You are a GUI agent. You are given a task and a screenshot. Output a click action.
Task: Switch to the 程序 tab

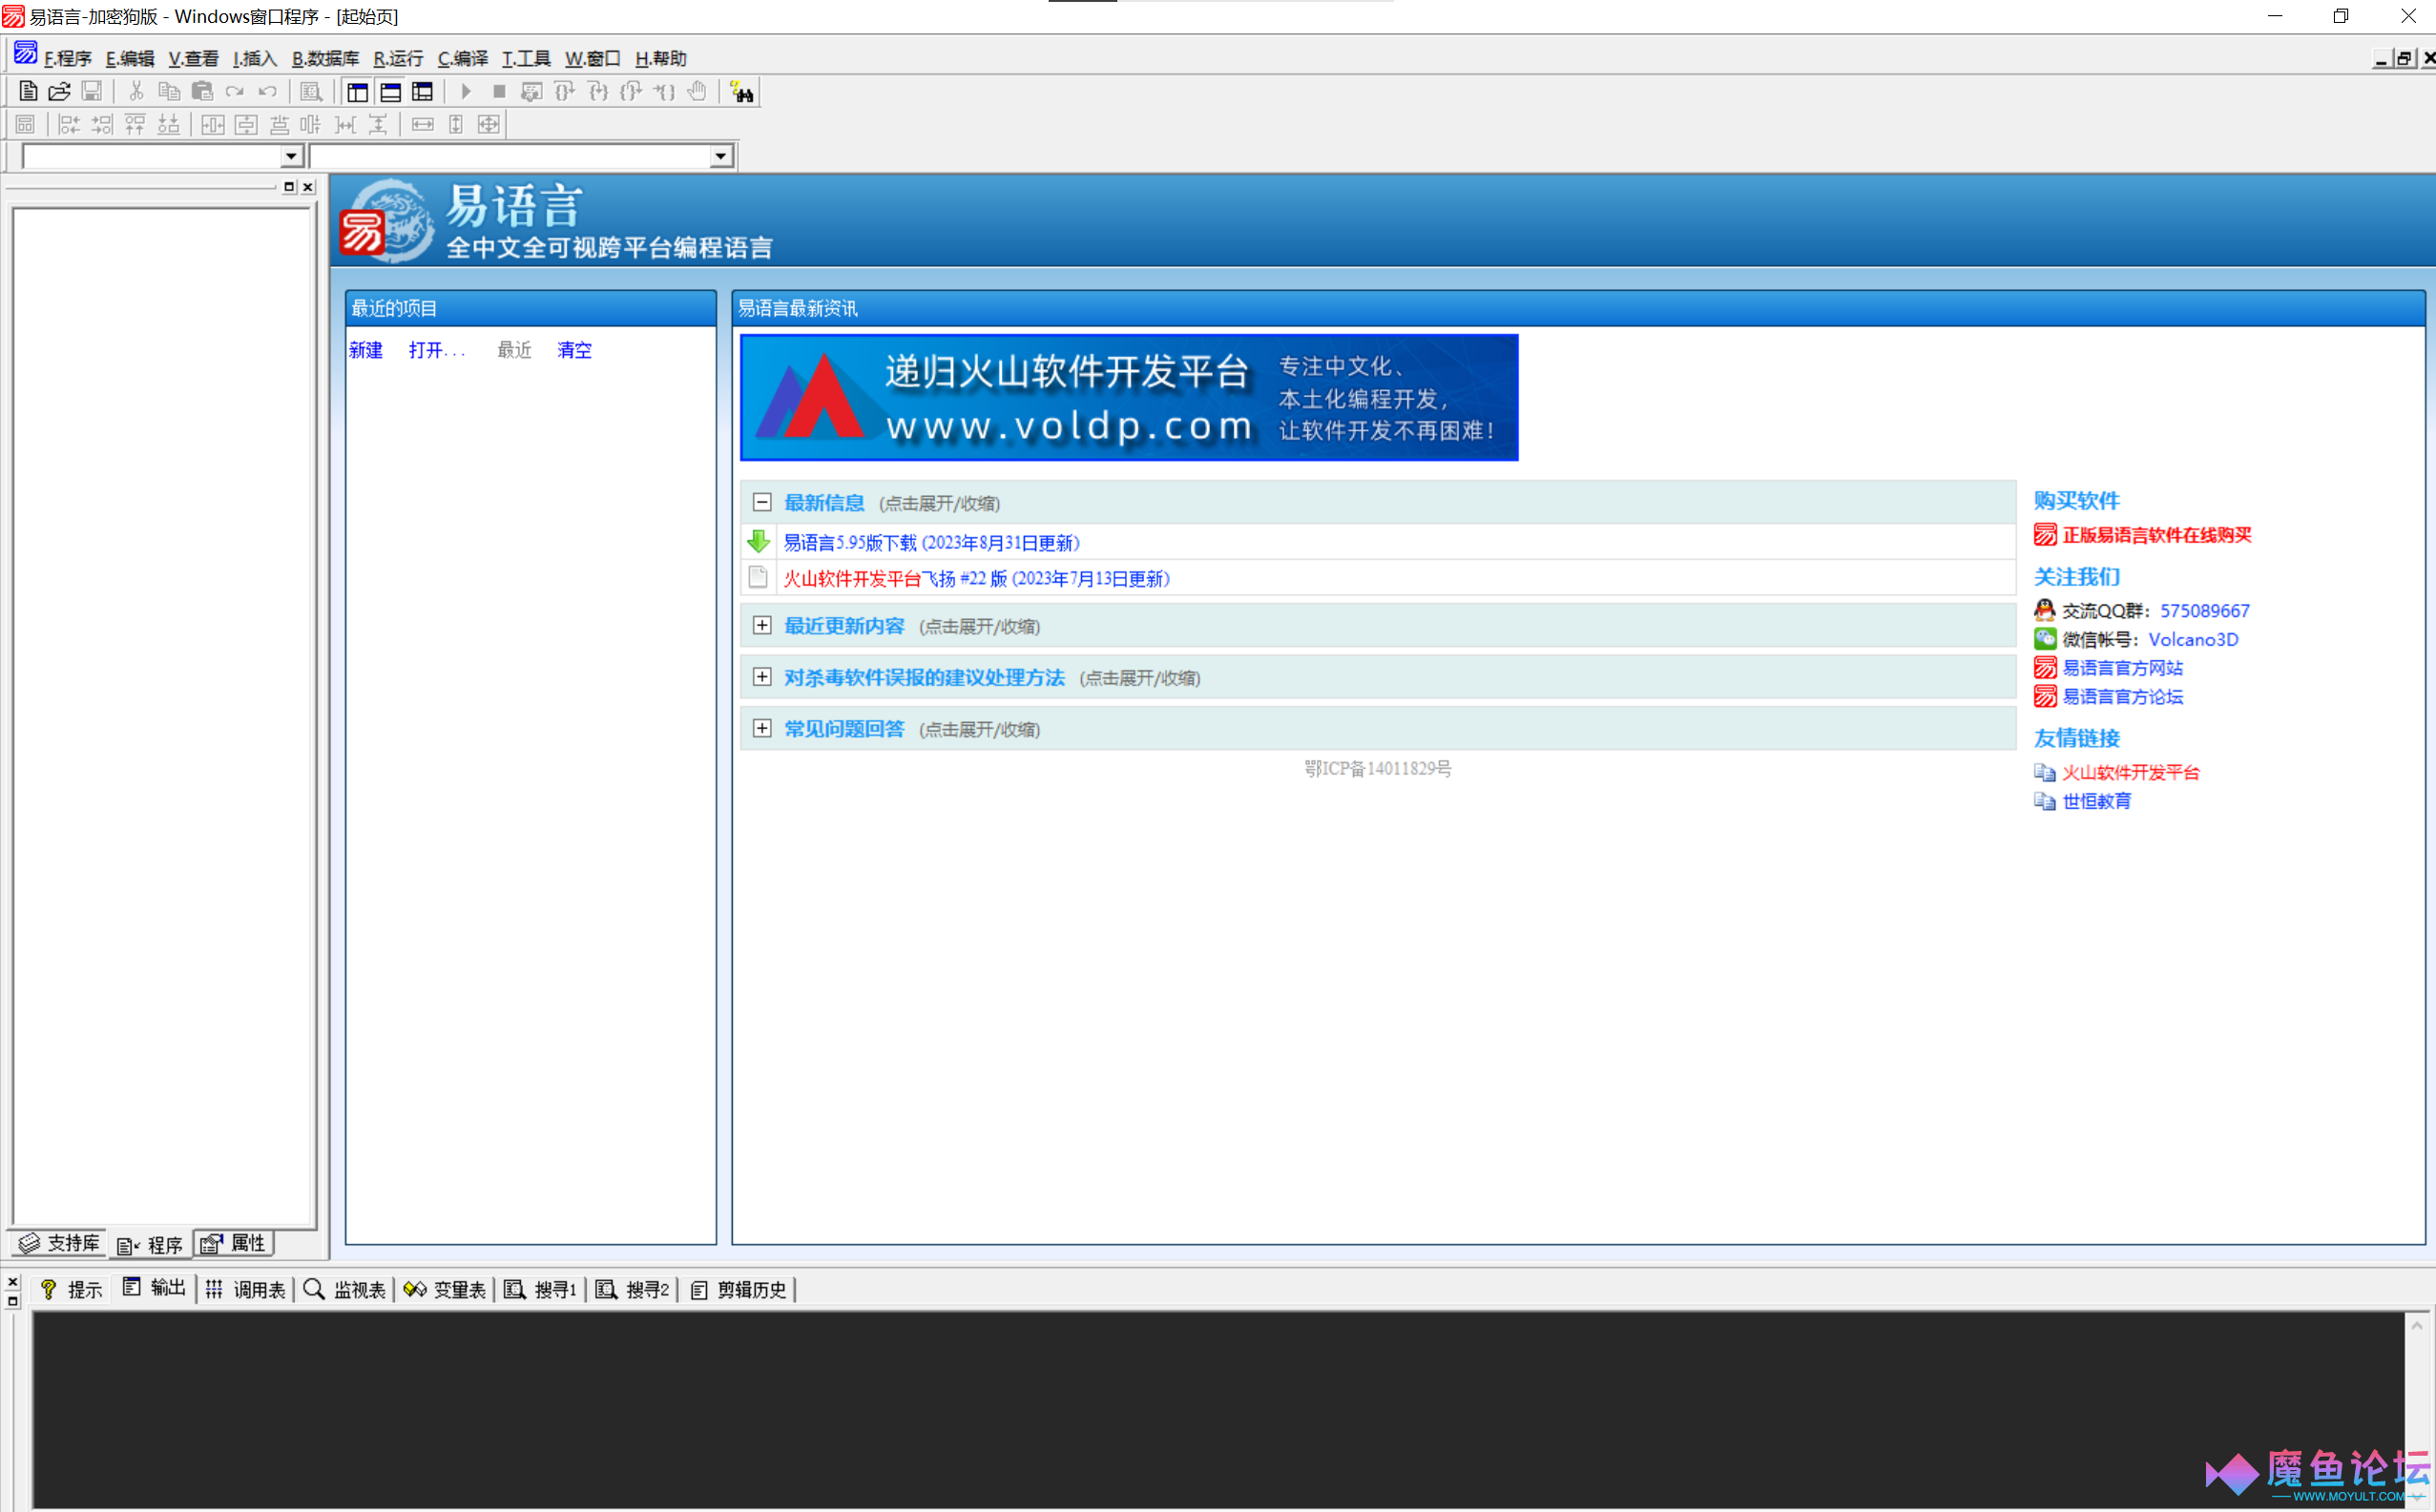[x=150, y=1245]
